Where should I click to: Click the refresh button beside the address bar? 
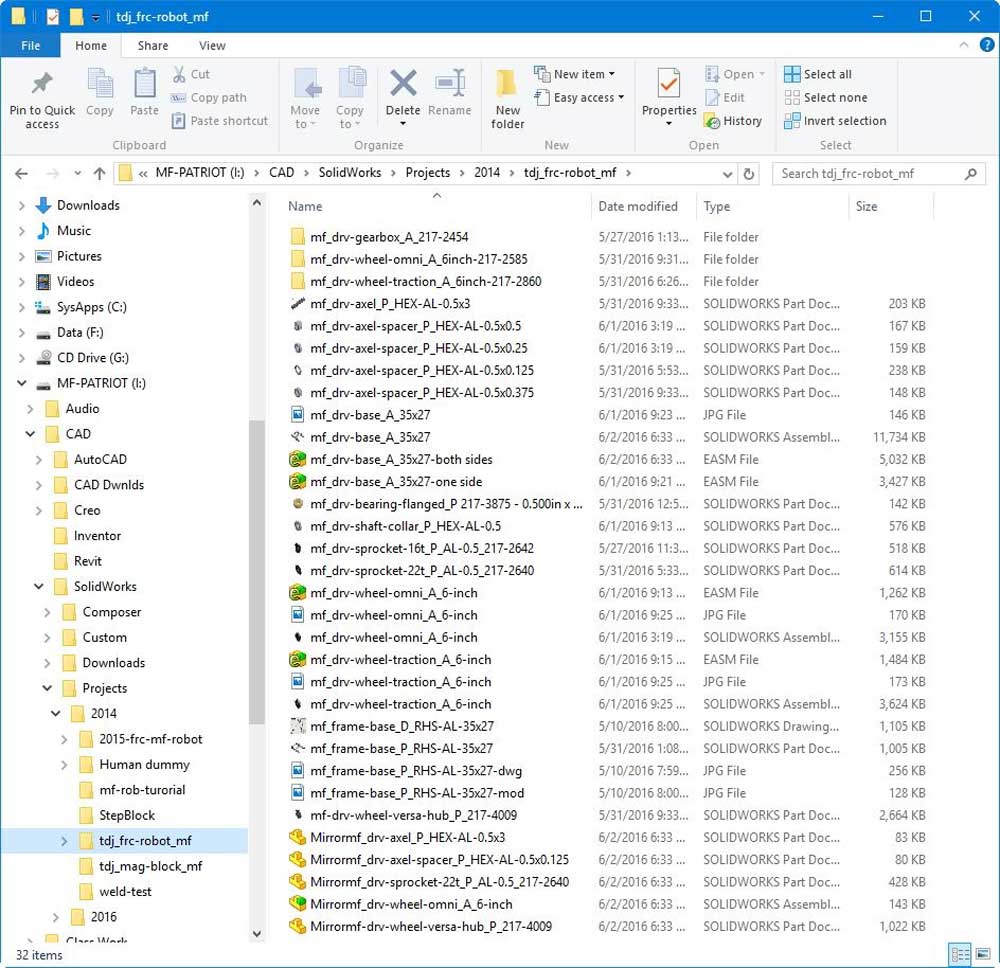tap(749, 173)
